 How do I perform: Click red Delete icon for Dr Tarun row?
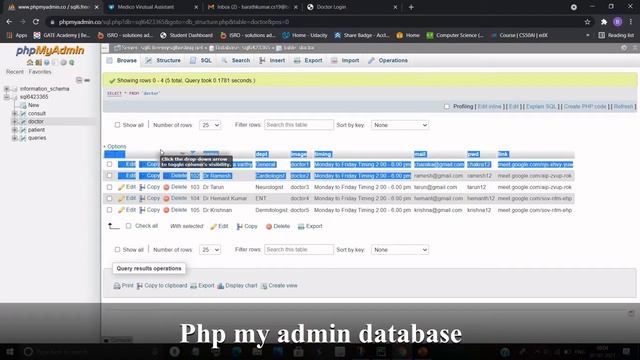(x=166, y=187)
